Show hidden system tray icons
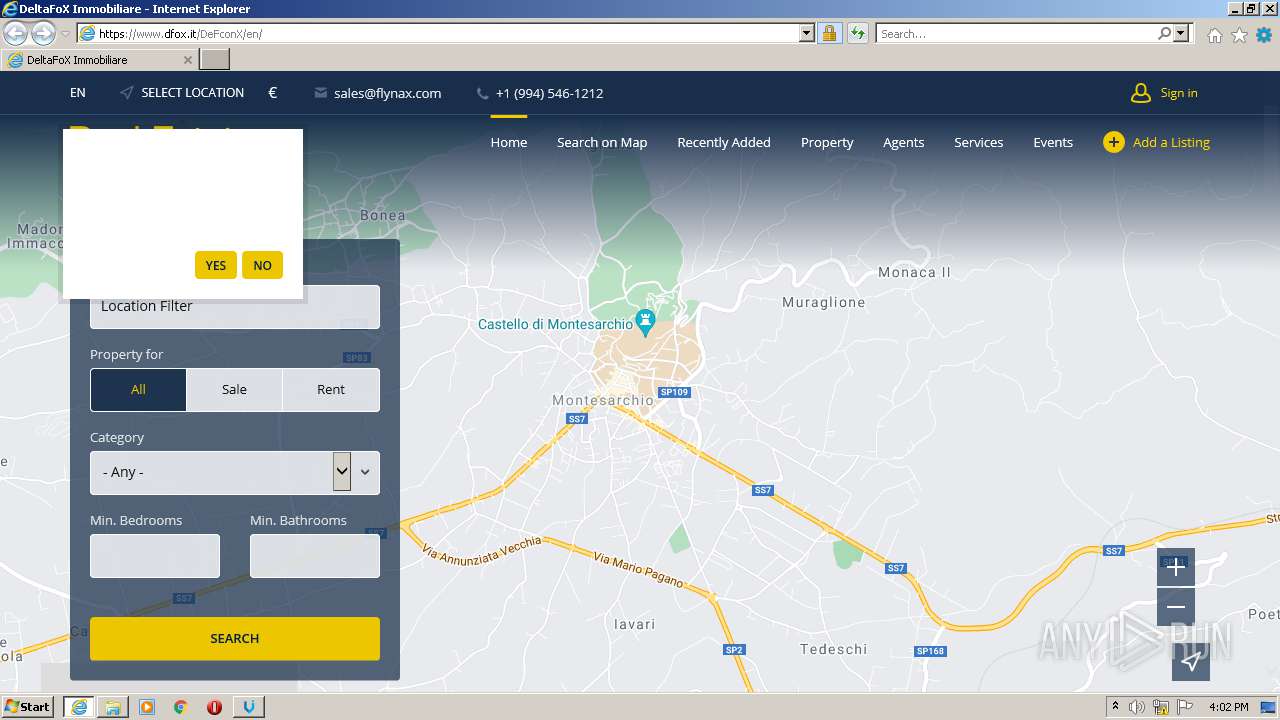1280x720 pixels. pos(1115,707)
